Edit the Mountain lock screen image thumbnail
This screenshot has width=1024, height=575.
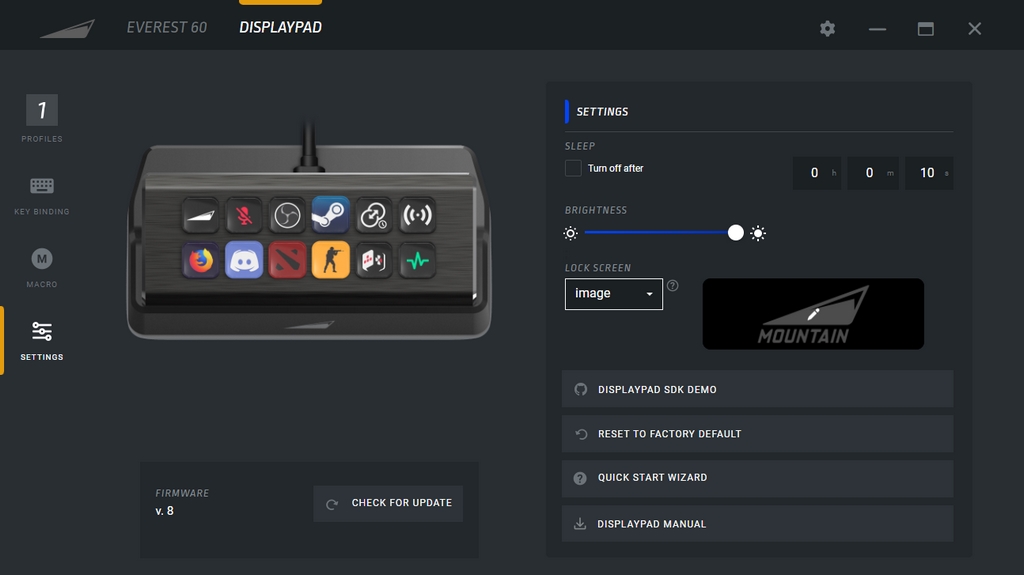click(x=813, y=314)
